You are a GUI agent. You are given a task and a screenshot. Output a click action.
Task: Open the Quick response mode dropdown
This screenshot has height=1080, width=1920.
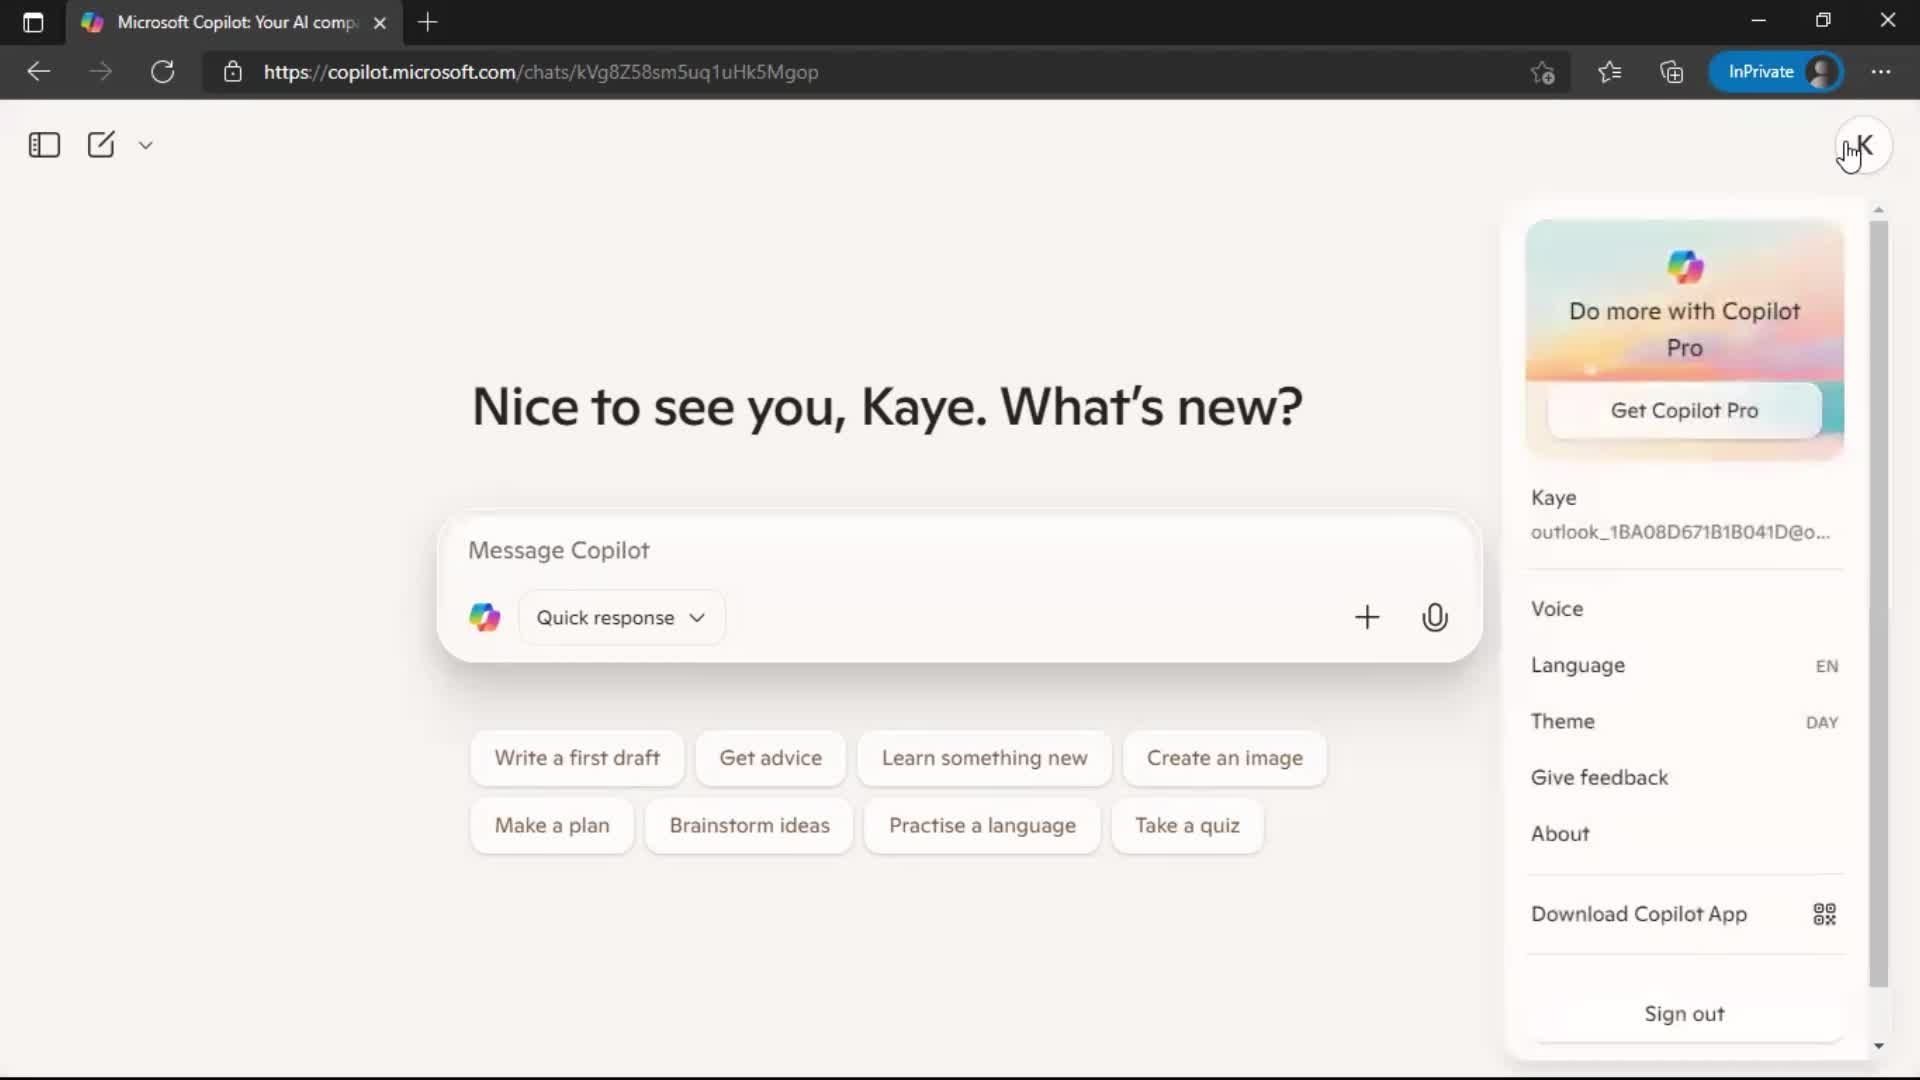point(621,618)
